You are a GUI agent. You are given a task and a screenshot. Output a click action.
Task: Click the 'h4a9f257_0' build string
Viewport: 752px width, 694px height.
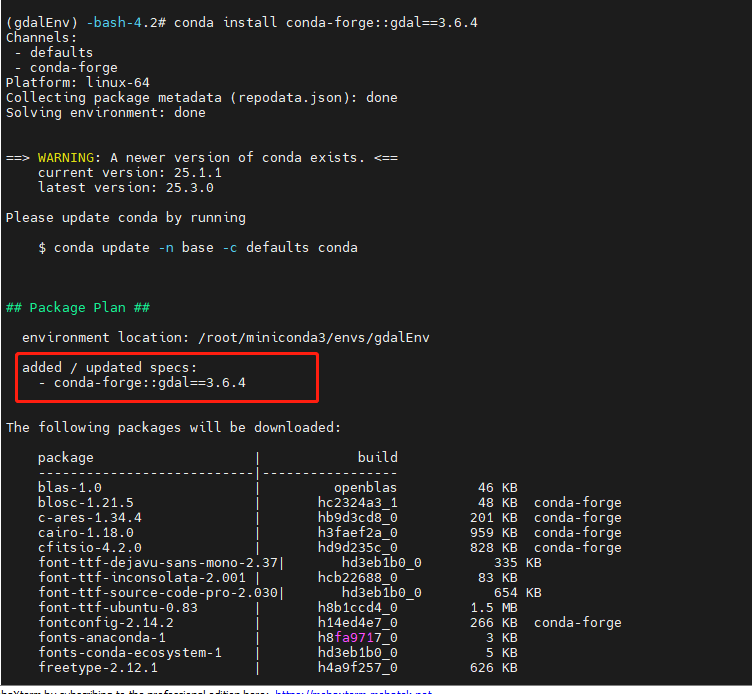tap(357, 668)
